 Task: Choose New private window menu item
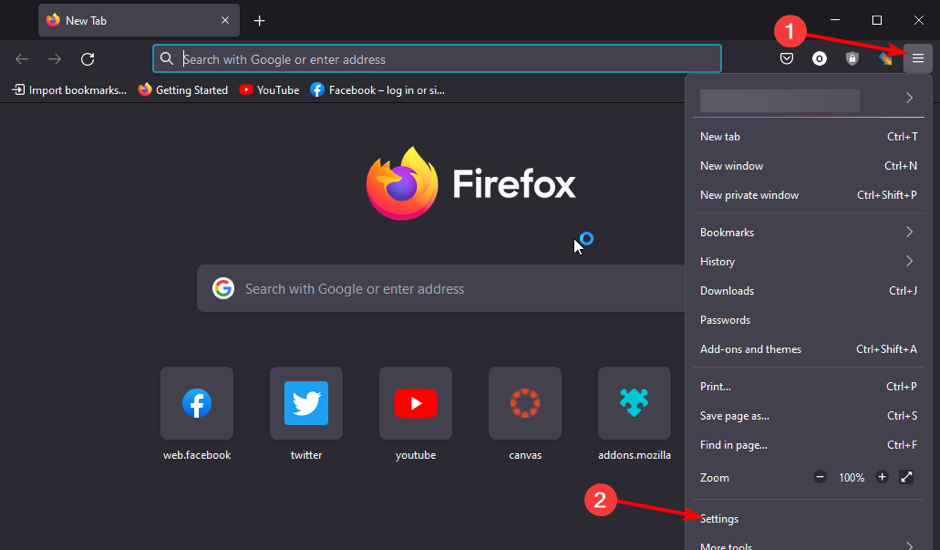coord(750,195)
